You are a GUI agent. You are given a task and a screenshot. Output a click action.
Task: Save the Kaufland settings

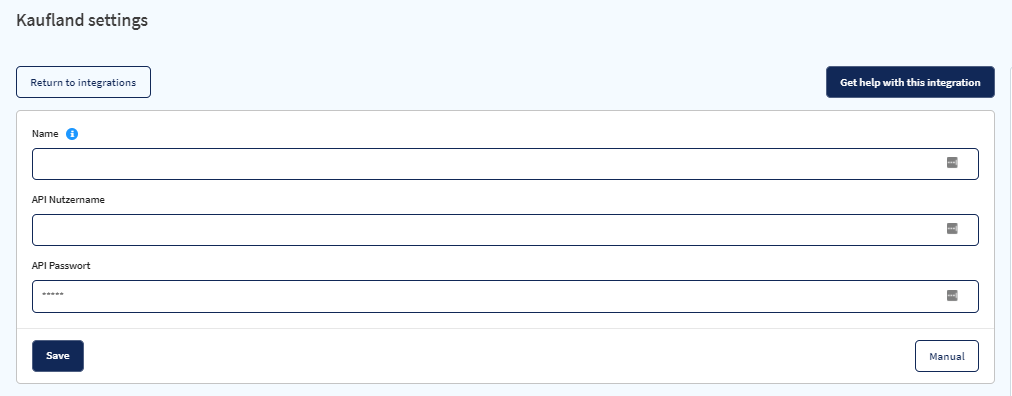point(58,356)
